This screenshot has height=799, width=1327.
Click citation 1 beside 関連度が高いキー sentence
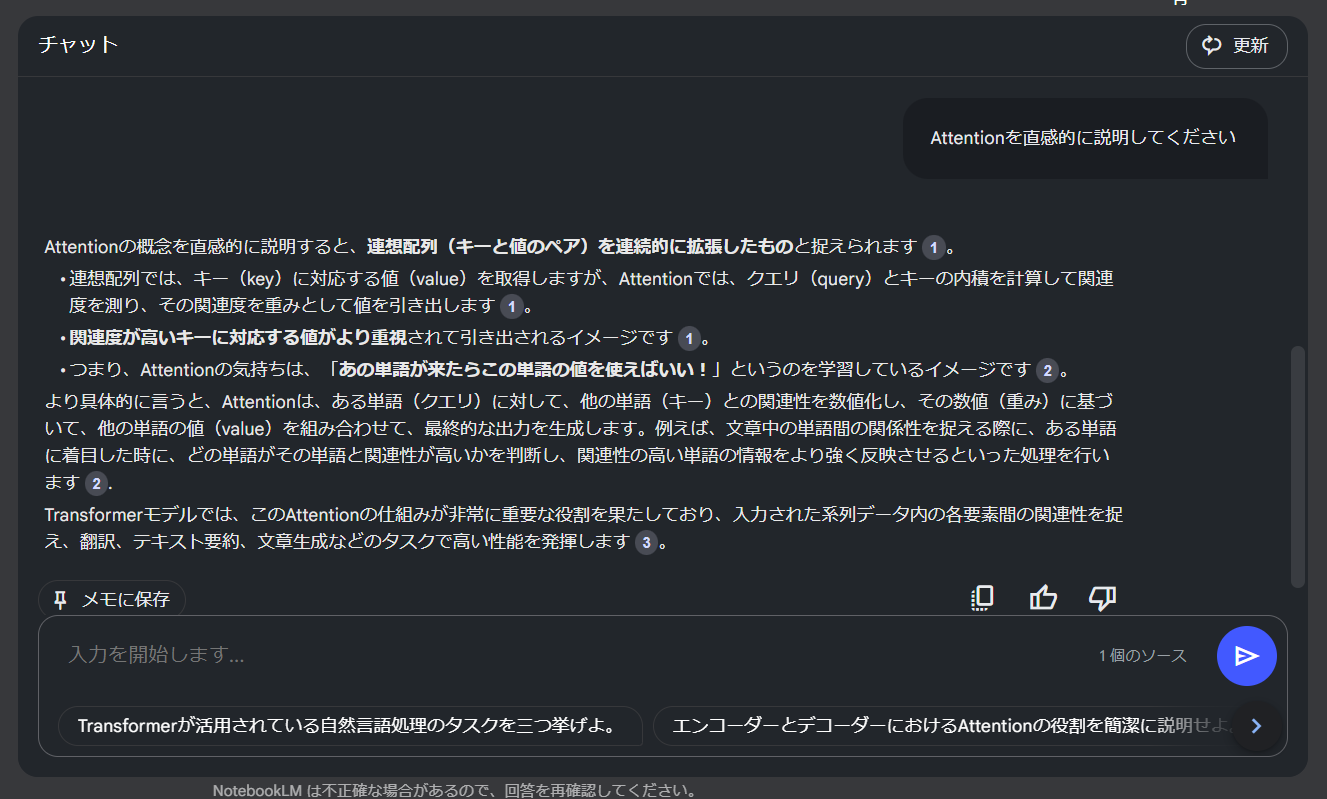tap(689, 339)
